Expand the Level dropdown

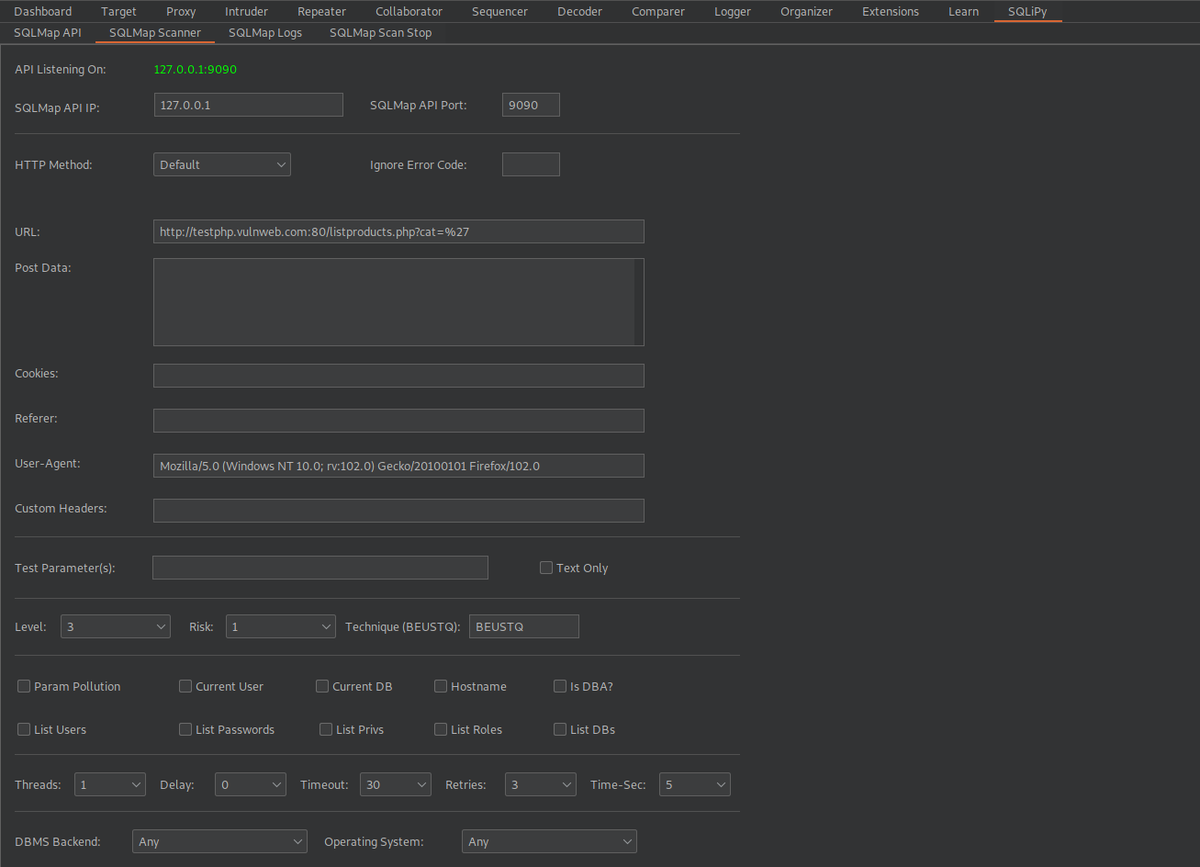pos(116,627)
